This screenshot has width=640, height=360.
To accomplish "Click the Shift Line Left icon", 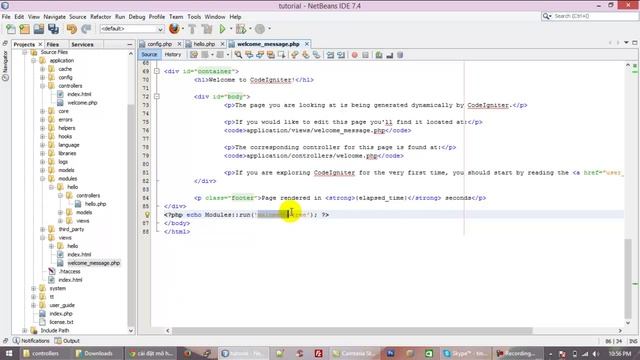I will point(330,55).
